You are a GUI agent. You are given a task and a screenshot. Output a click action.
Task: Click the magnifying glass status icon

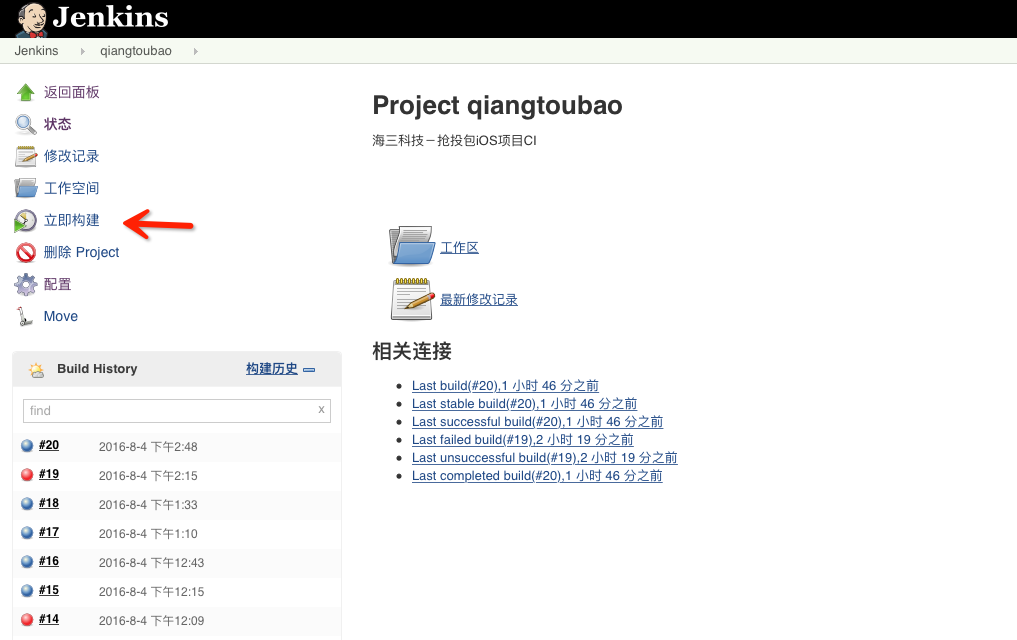click(26, 124)
